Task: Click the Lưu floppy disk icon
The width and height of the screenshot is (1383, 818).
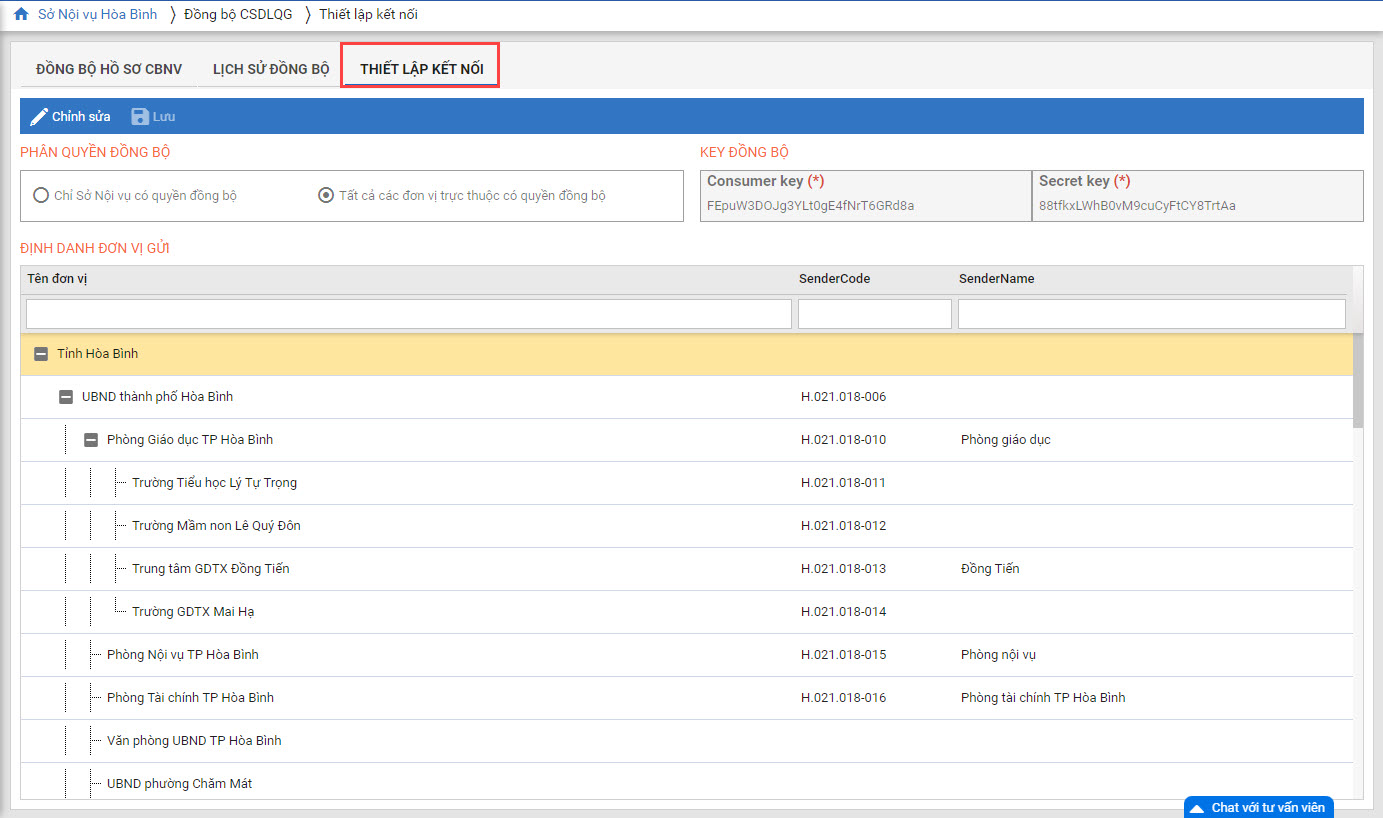Action: pyautogui.click(x=140, y=117)
